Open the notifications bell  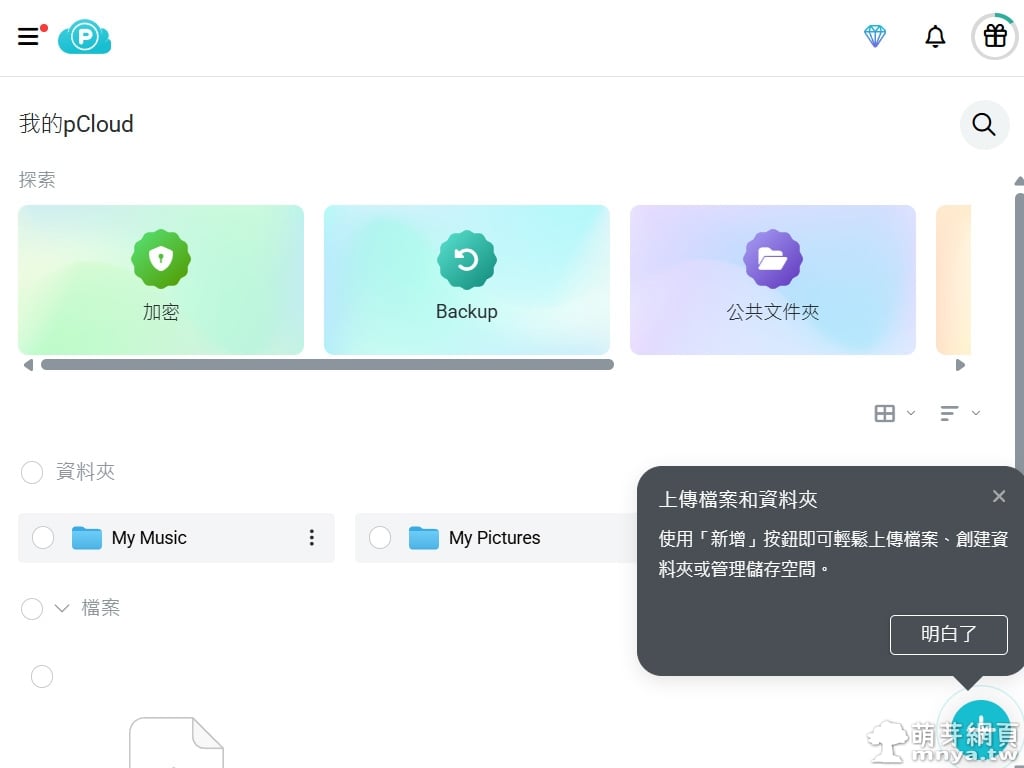click(935, 37)
